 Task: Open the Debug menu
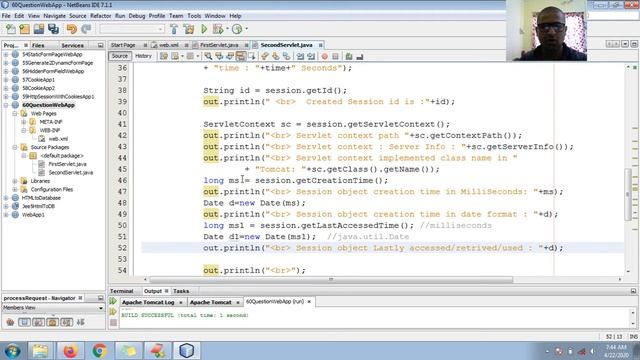(137, 16)
